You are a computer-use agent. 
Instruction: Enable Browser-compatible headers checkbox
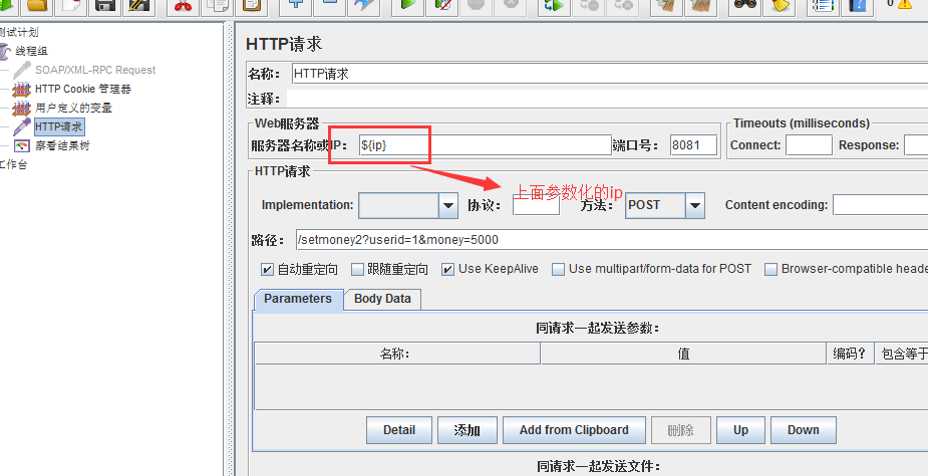pyautogui.click(x=770, y=269)
